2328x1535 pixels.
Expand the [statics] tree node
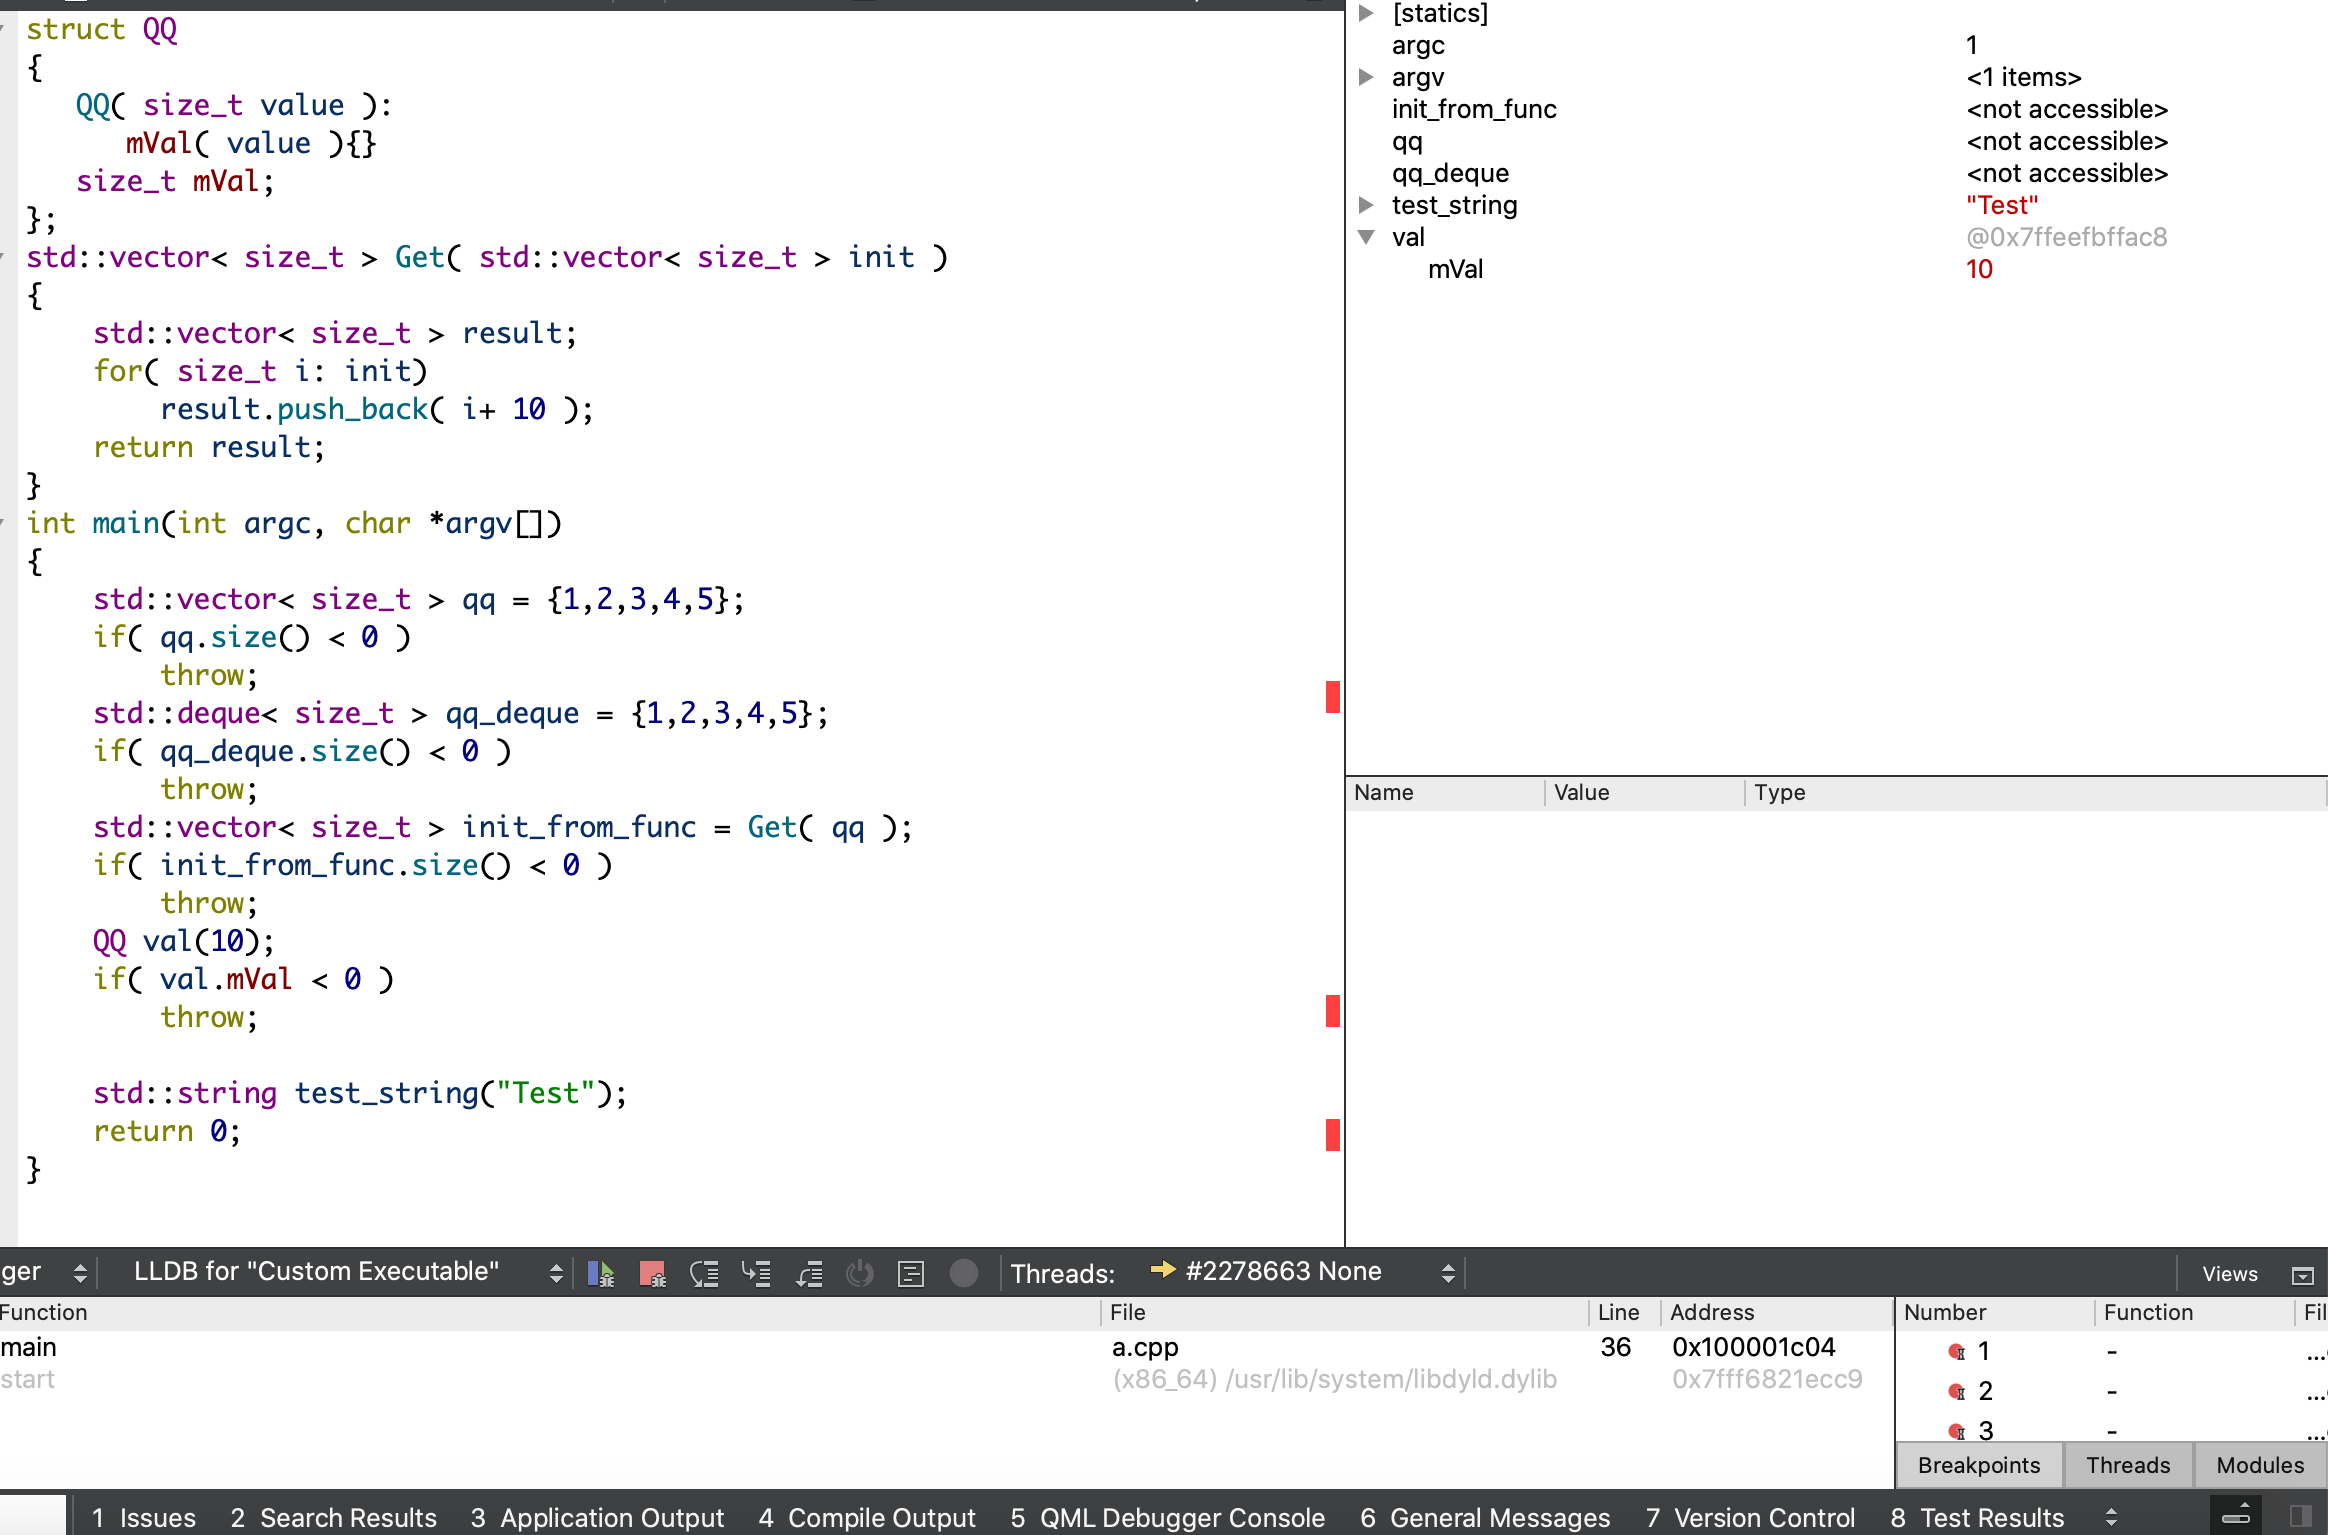click(x=1366, y=13)
